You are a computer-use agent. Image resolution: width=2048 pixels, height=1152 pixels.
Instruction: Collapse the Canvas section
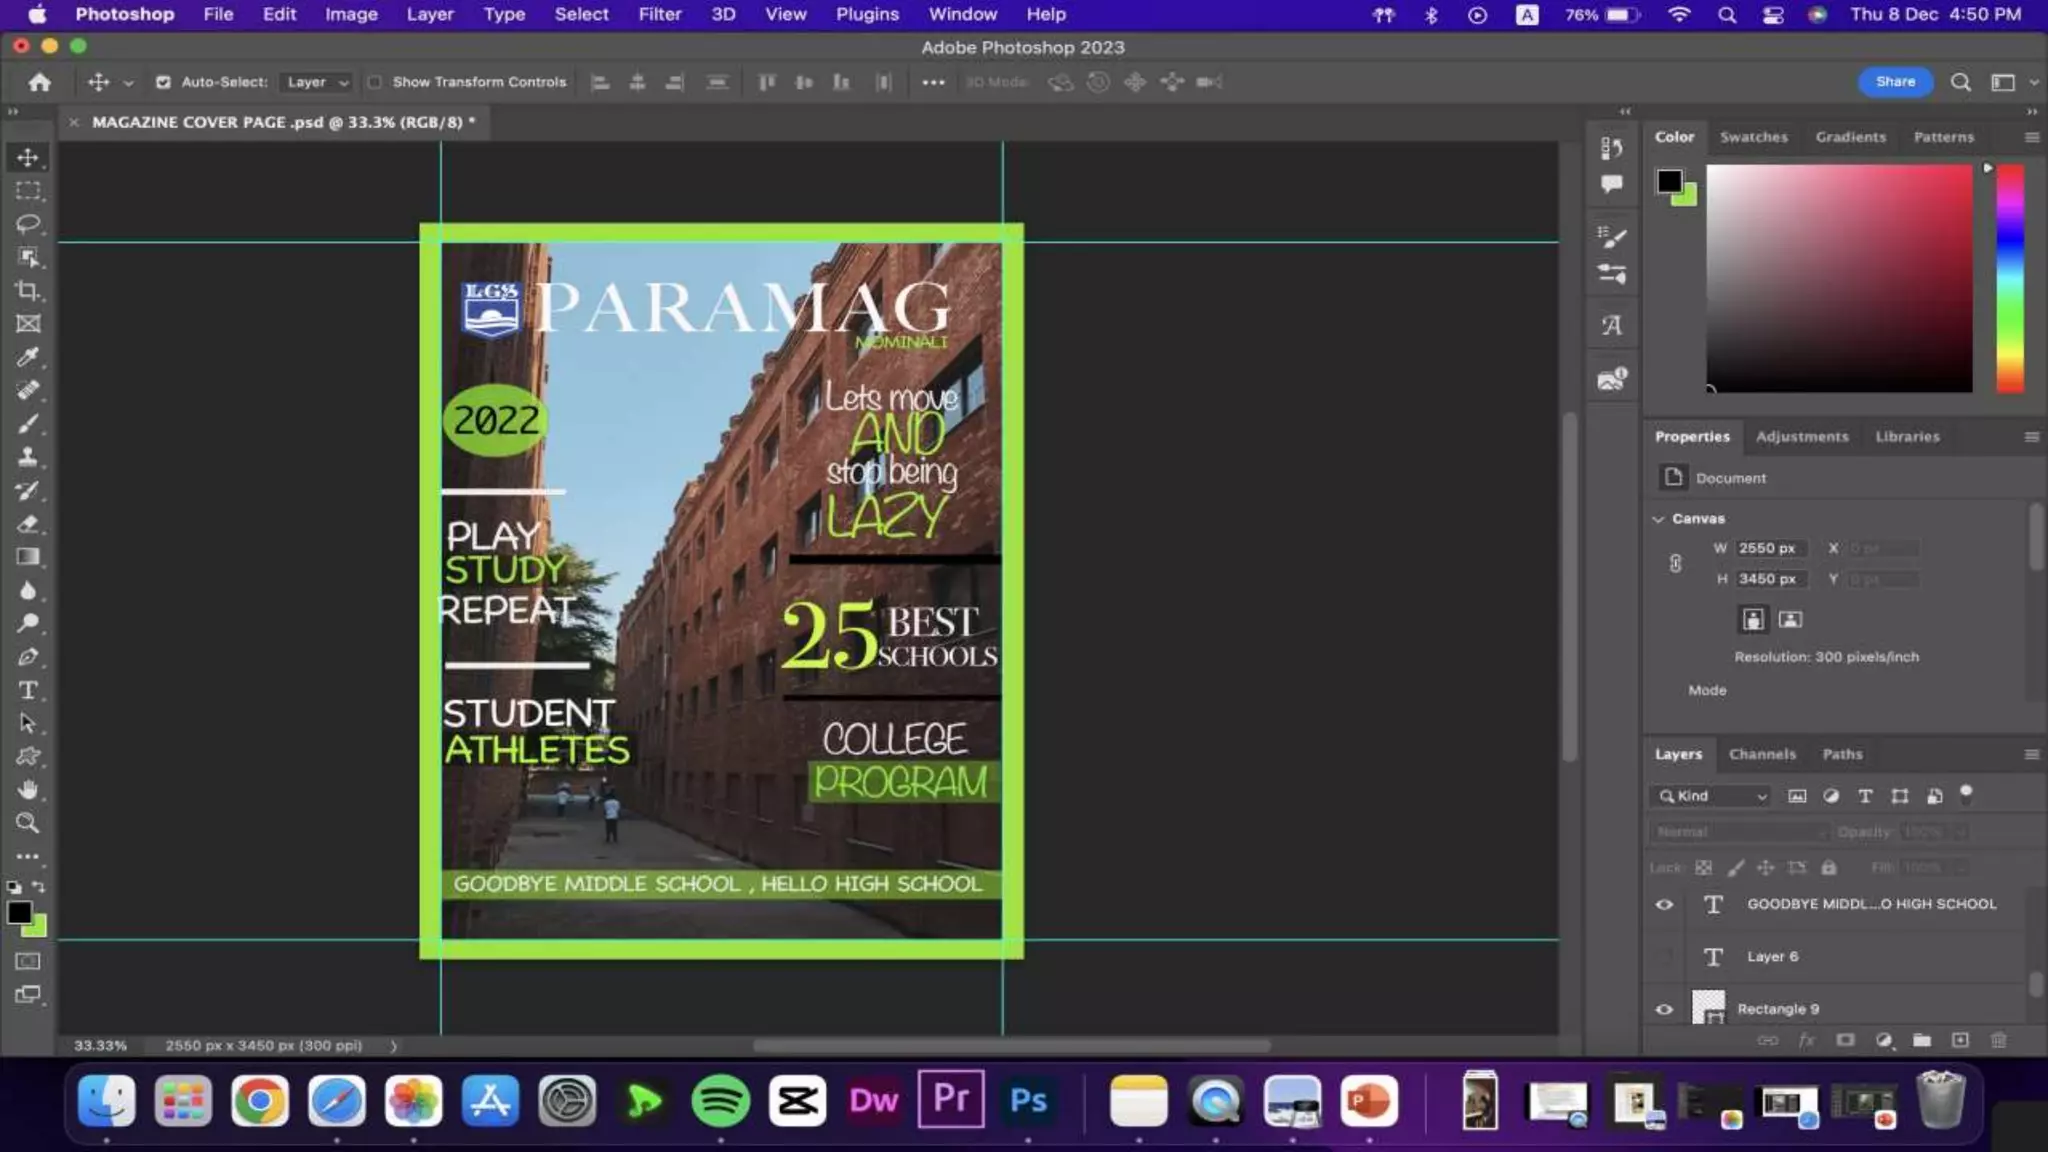[1658, 518]
